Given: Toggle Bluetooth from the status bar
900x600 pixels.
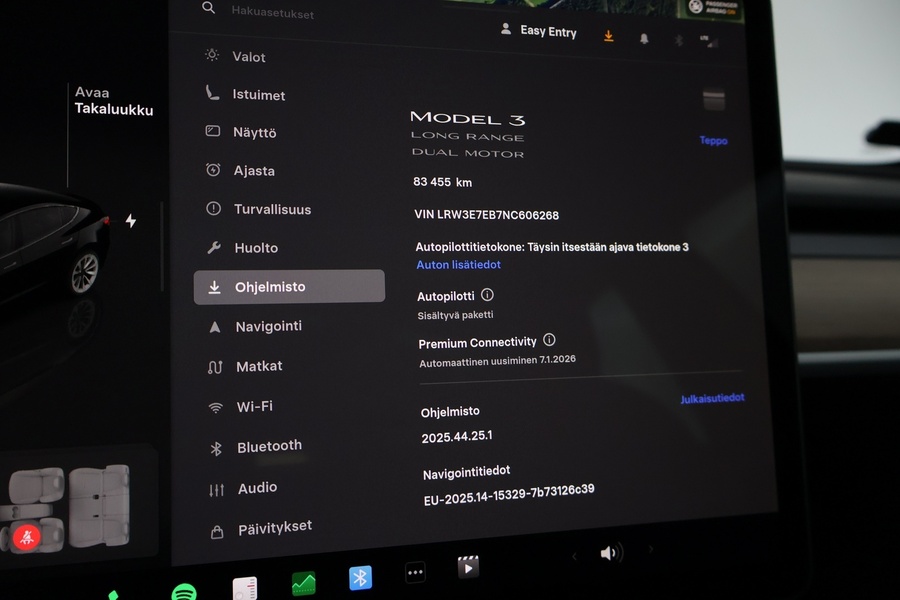Looking at the screenshot, I should tap(677, 39).
